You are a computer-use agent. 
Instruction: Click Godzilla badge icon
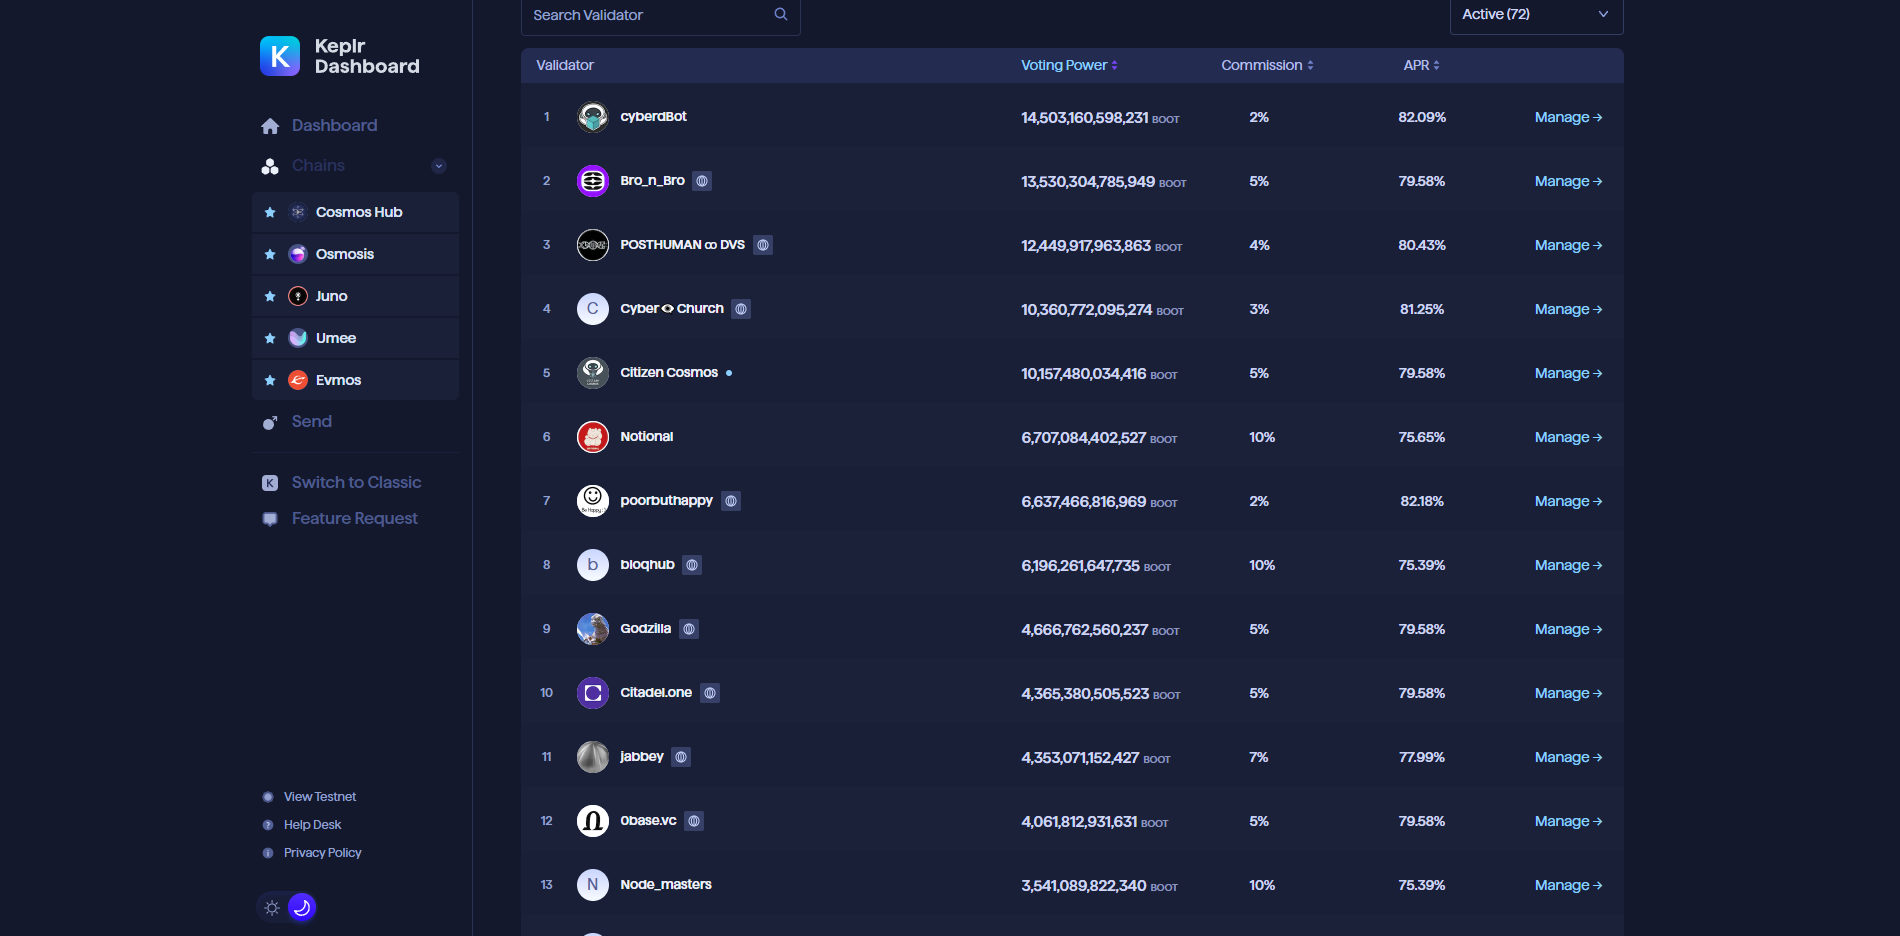click(689, 629)
